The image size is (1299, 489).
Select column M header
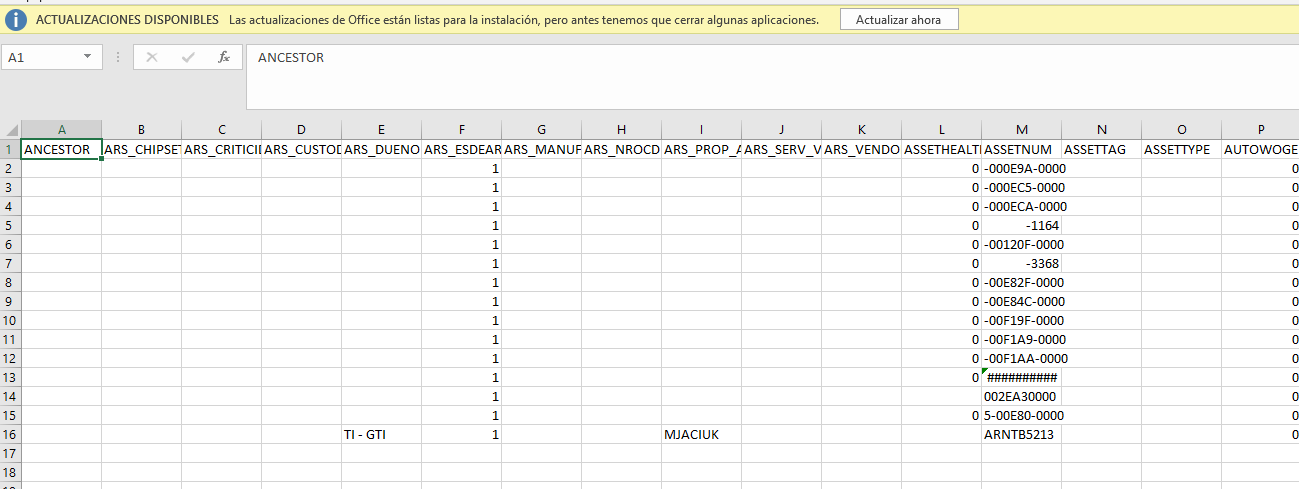[1021, 130]
